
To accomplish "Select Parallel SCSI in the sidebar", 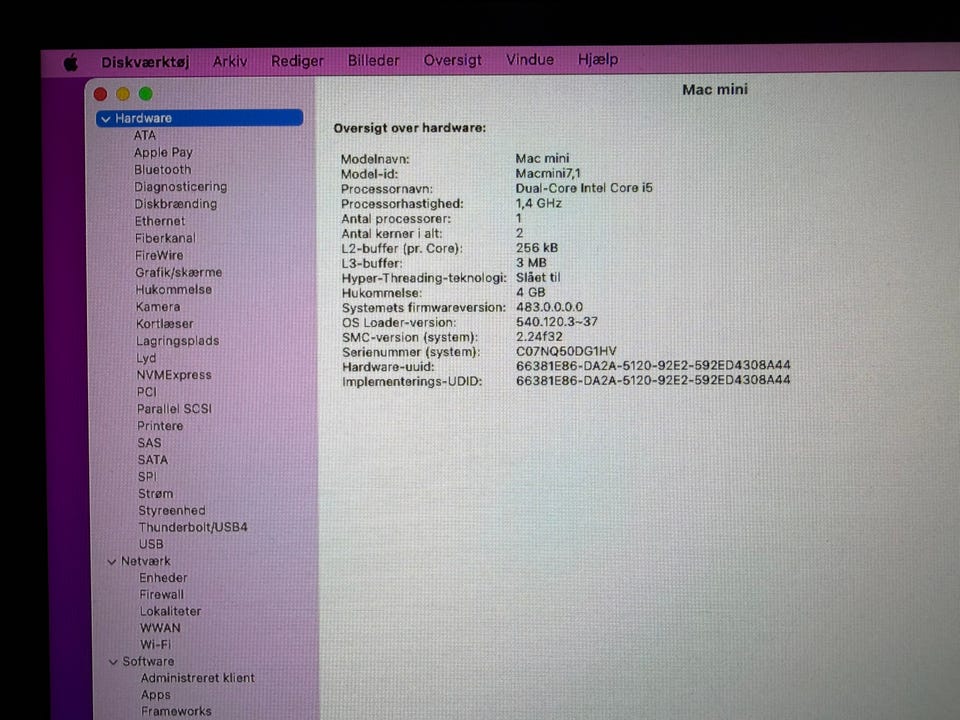I will pos(174,409).
